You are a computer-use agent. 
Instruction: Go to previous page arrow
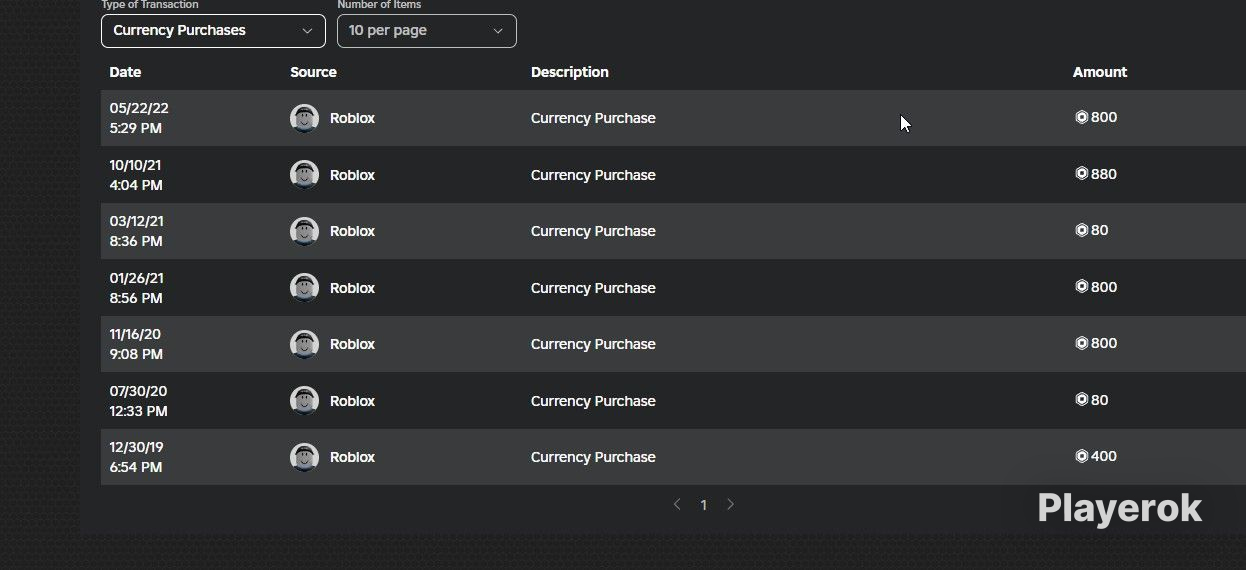(x=677, y=505)
